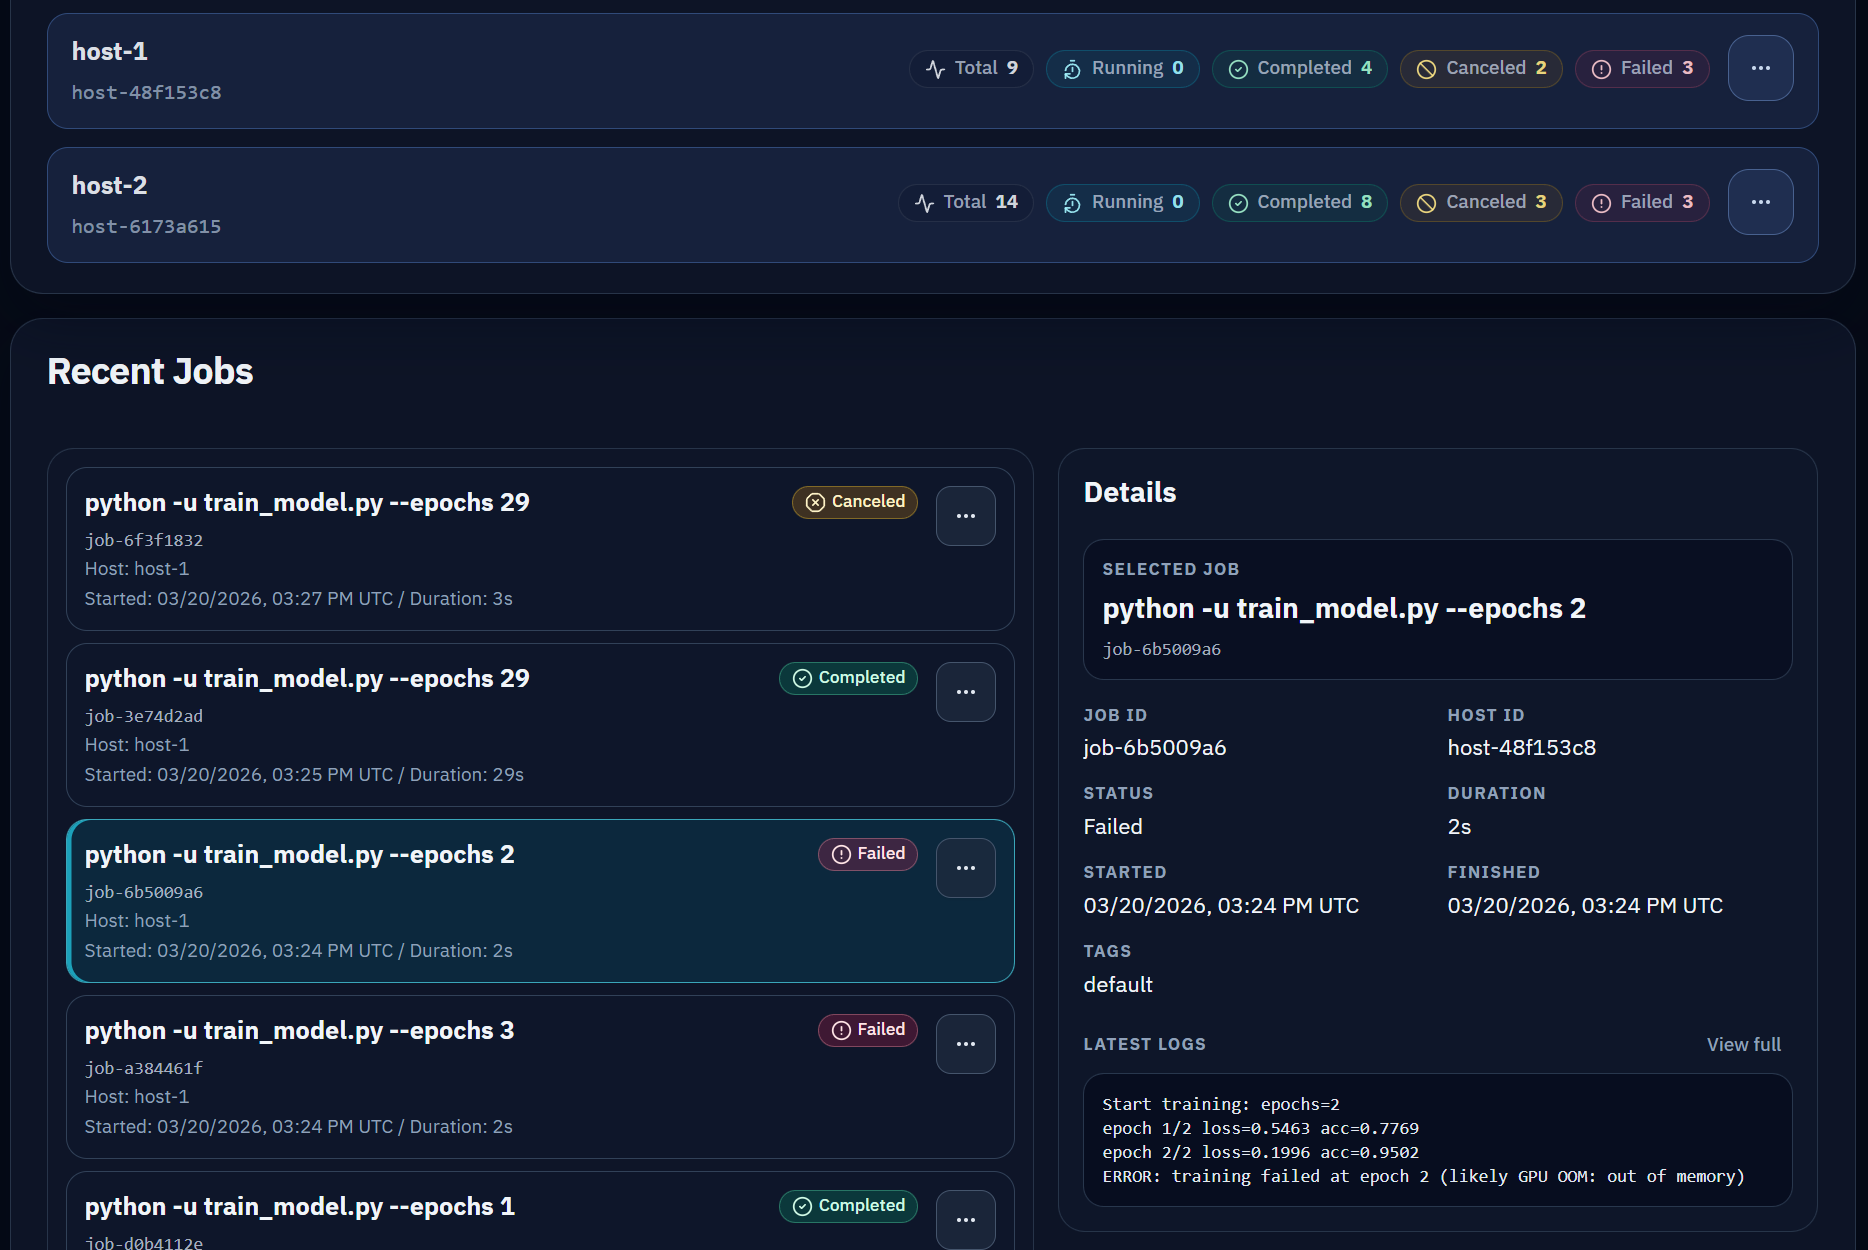
Task: Click the checkmark icon in host-1 Completed badge
Action: coord(1238,69)
